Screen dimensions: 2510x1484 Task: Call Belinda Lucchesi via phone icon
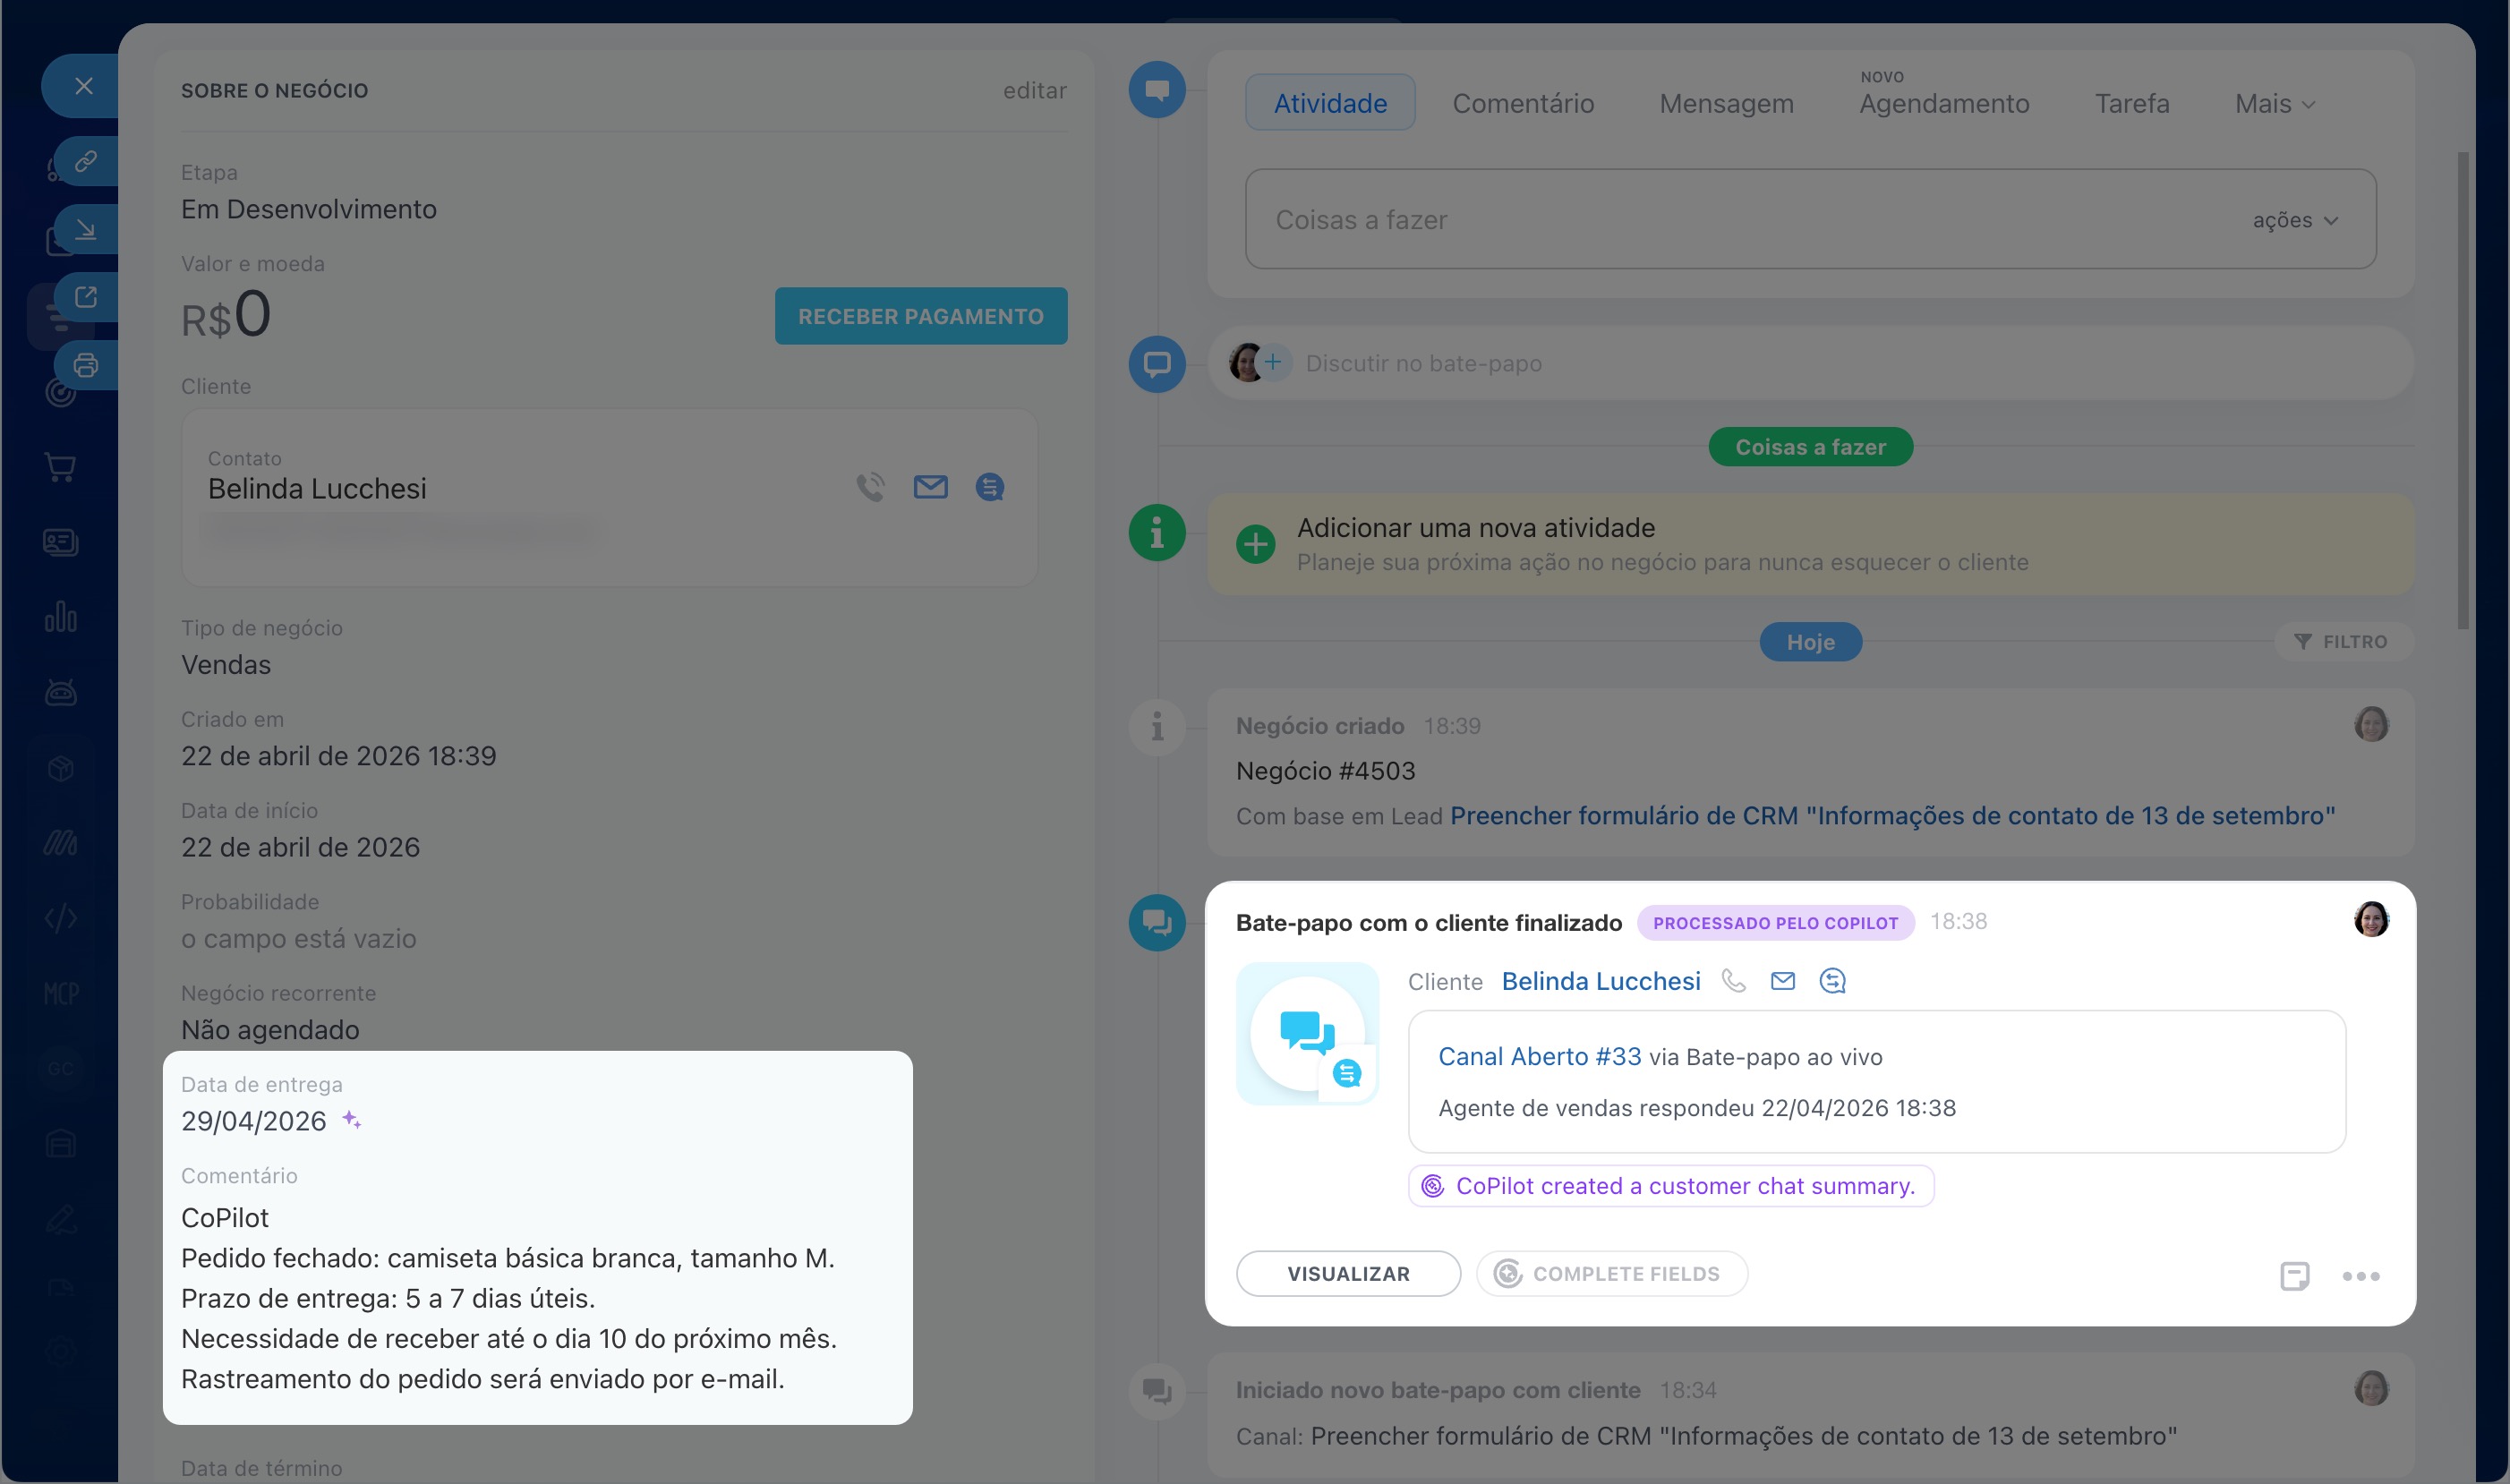click(x=870, y=487)
